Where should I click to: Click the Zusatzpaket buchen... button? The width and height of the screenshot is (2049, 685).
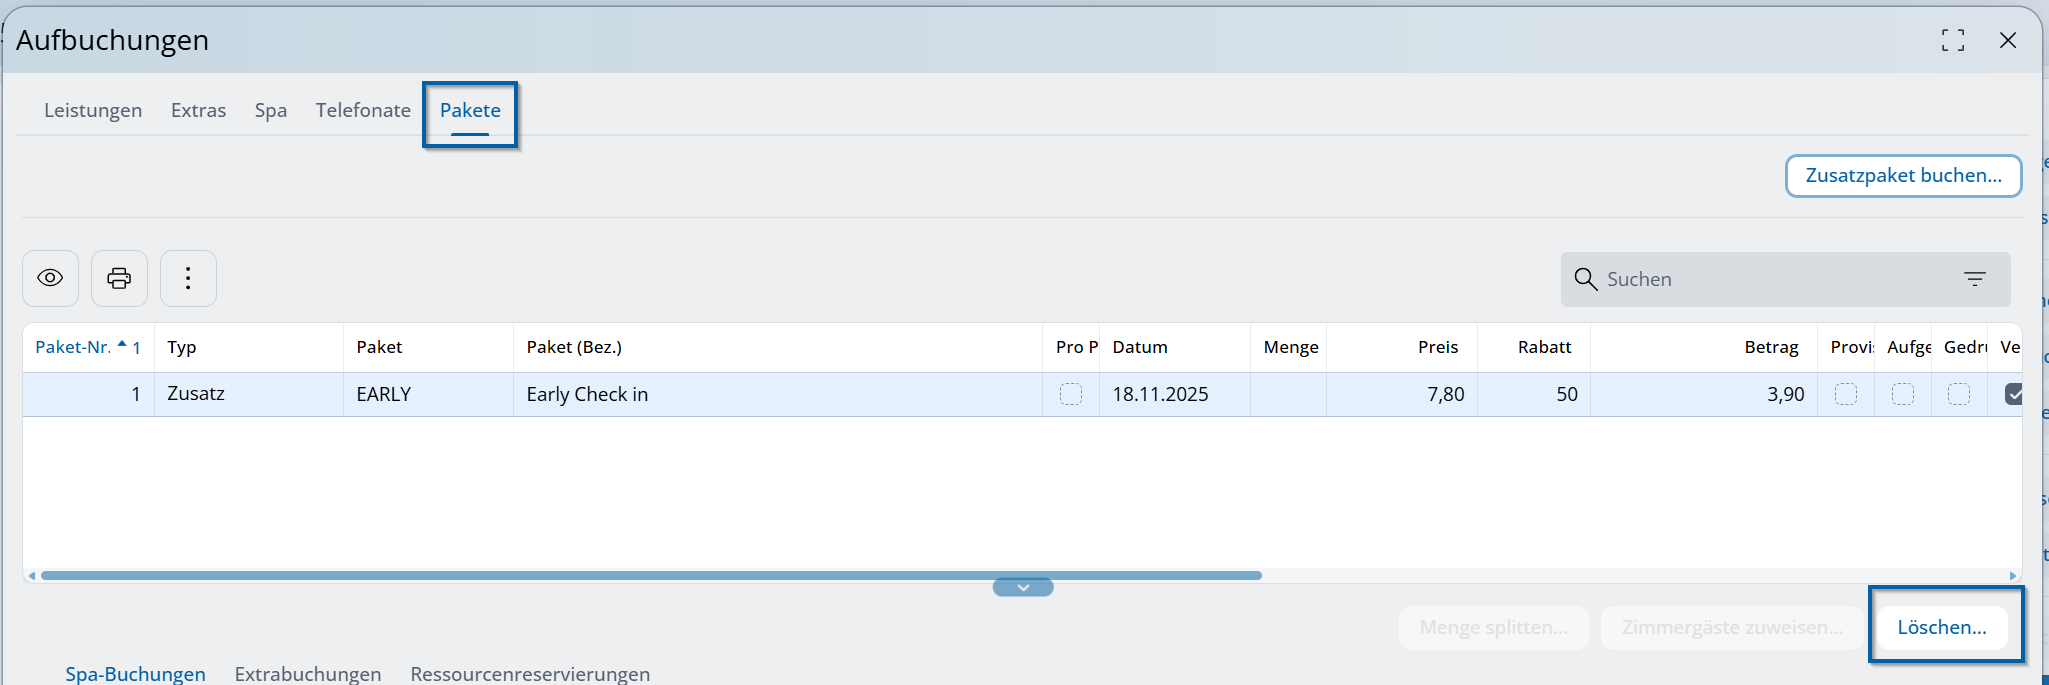pyautogui.click(x=1903, y=176)
